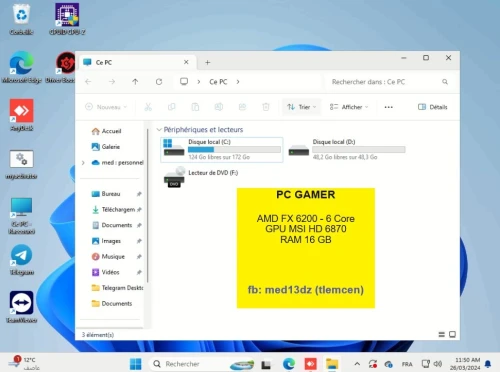Open the three-dots more options menu
This screenshot has height=372, width=500.
[389, 107]
